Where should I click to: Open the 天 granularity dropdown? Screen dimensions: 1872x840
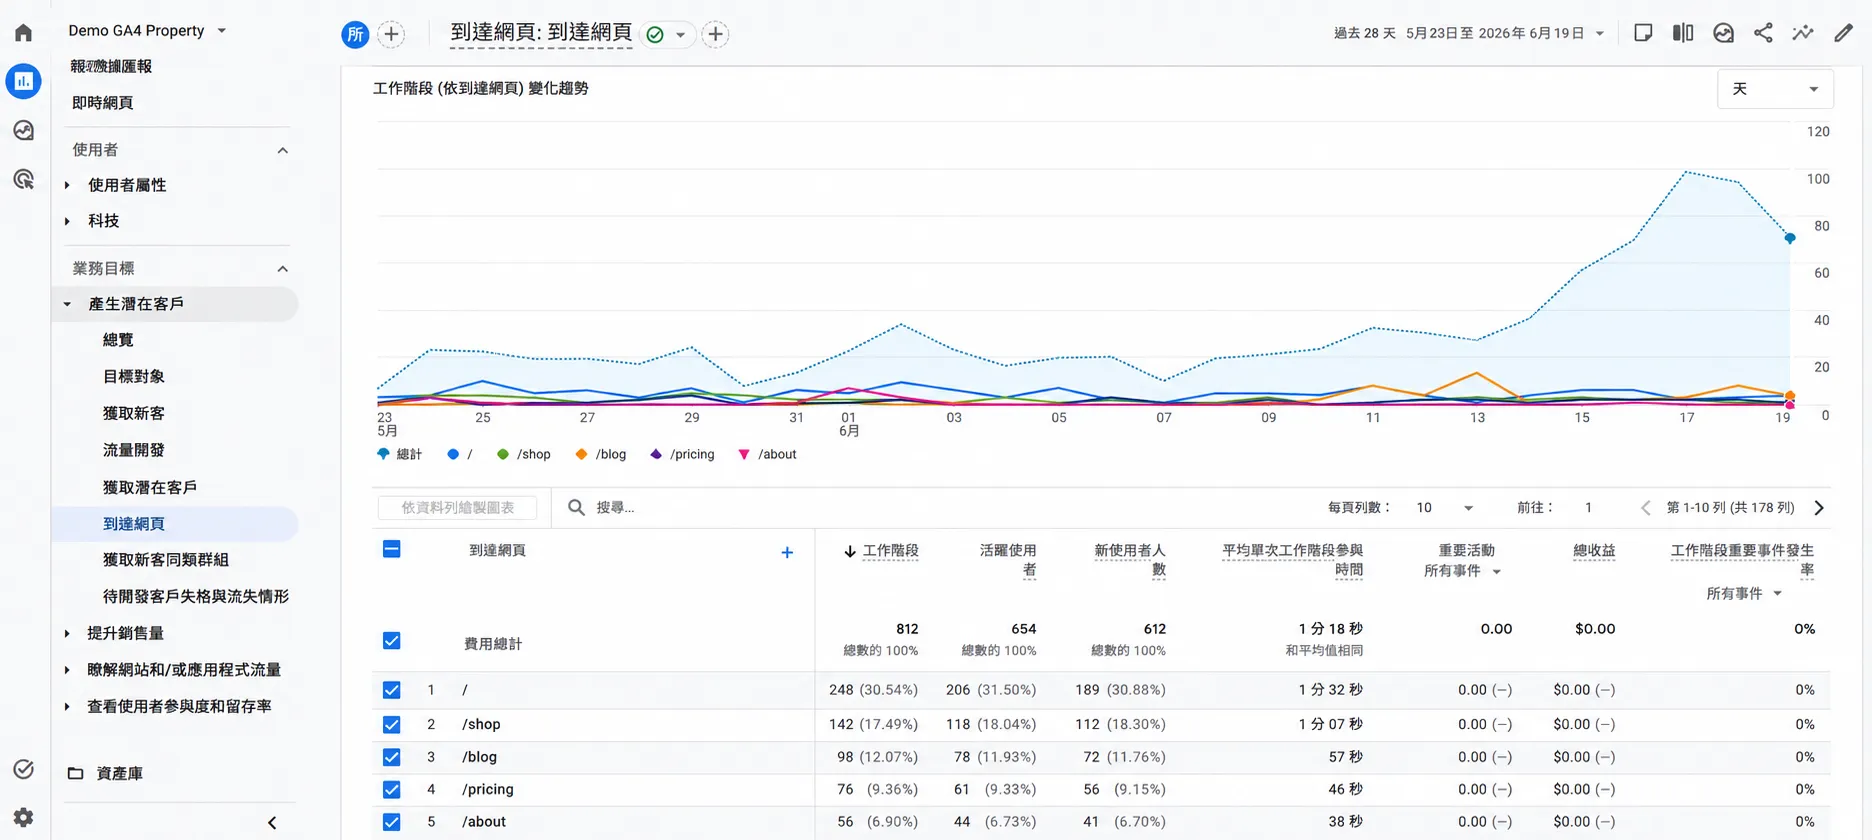click(x=1775, y=89)
